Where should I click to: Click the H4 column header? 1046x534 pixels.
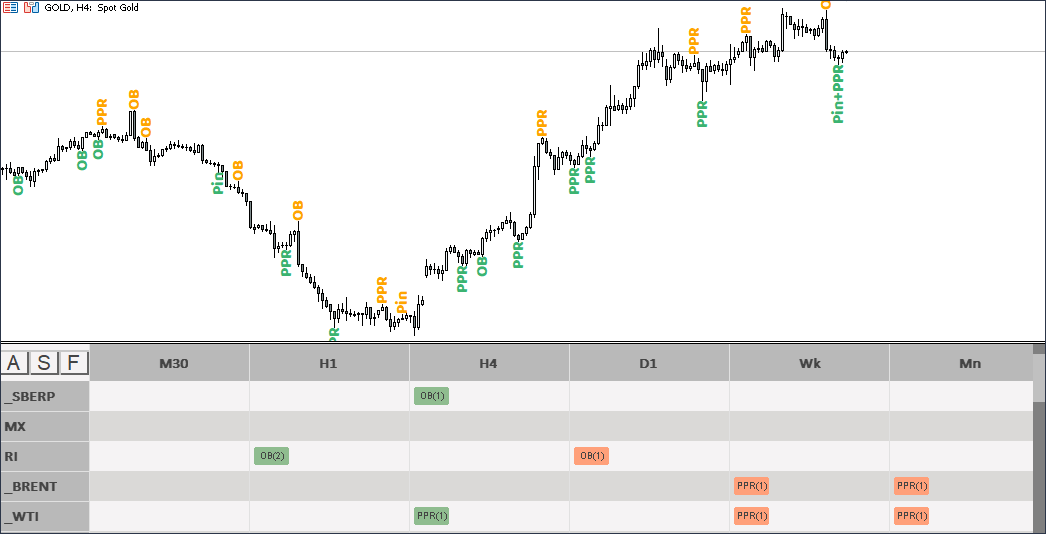(488, 364)
